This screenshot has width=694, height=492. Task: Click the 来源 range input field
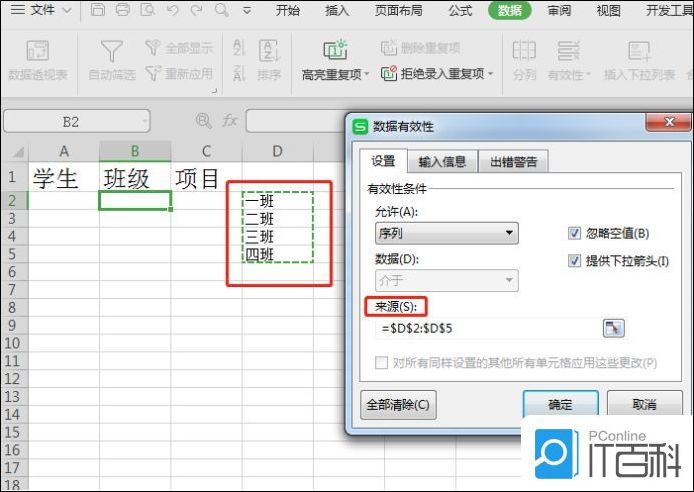[487, 328]
